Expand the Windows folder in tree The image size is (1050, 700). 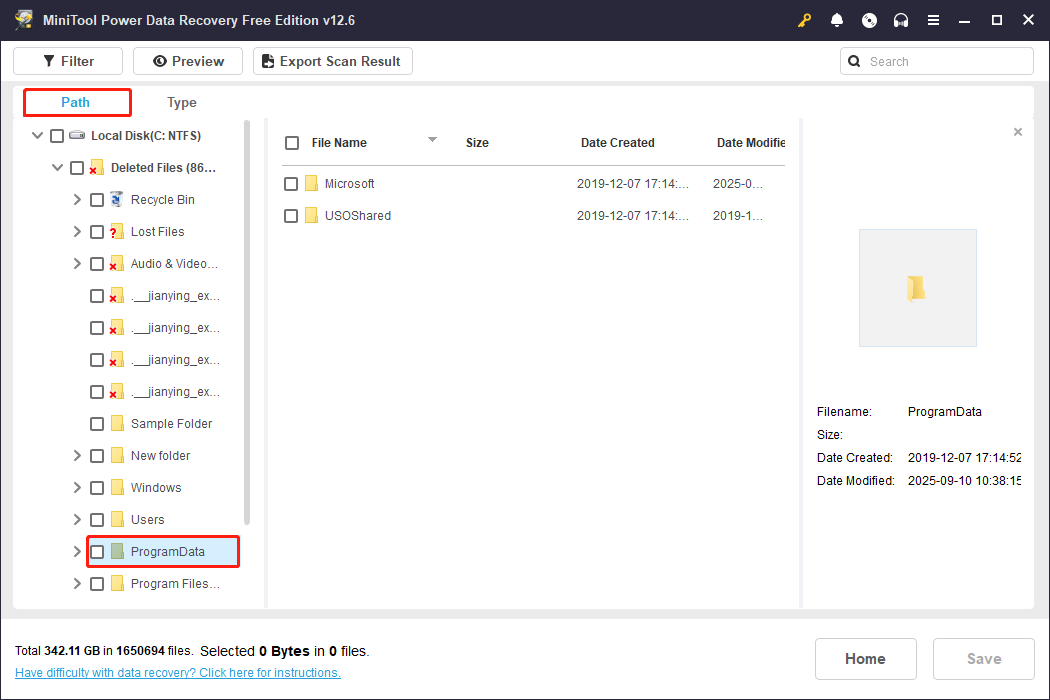tap(77, 488)
